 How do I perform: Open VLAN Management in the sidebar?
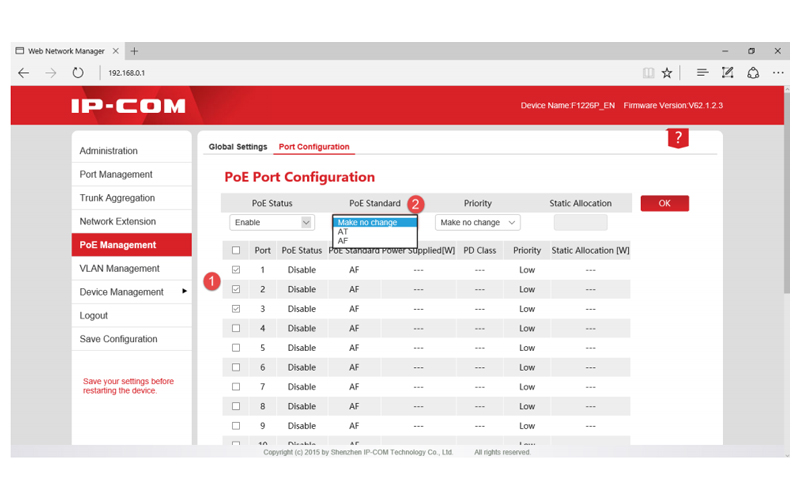coord(132,268)
